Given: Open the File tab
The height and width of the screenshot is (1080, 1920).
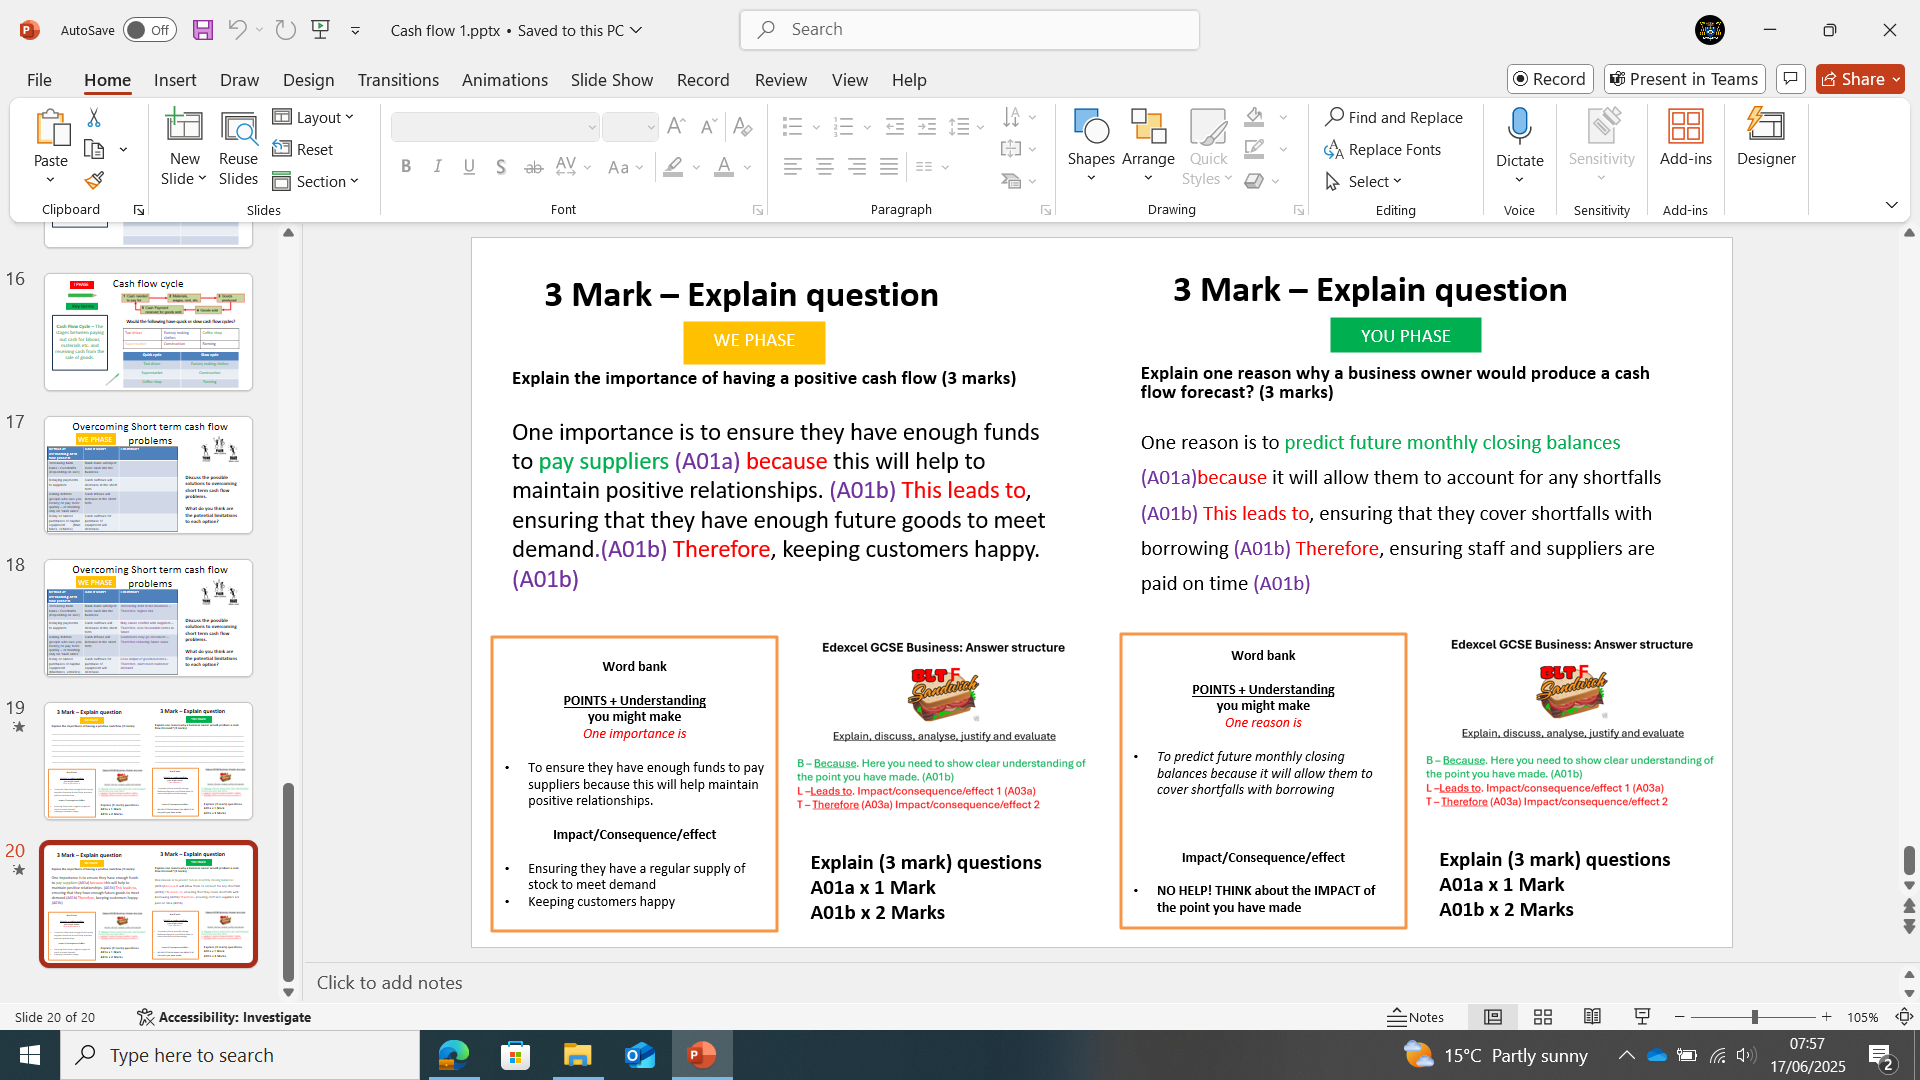Looking at the screenshot, I should click(x=39, y=80).
